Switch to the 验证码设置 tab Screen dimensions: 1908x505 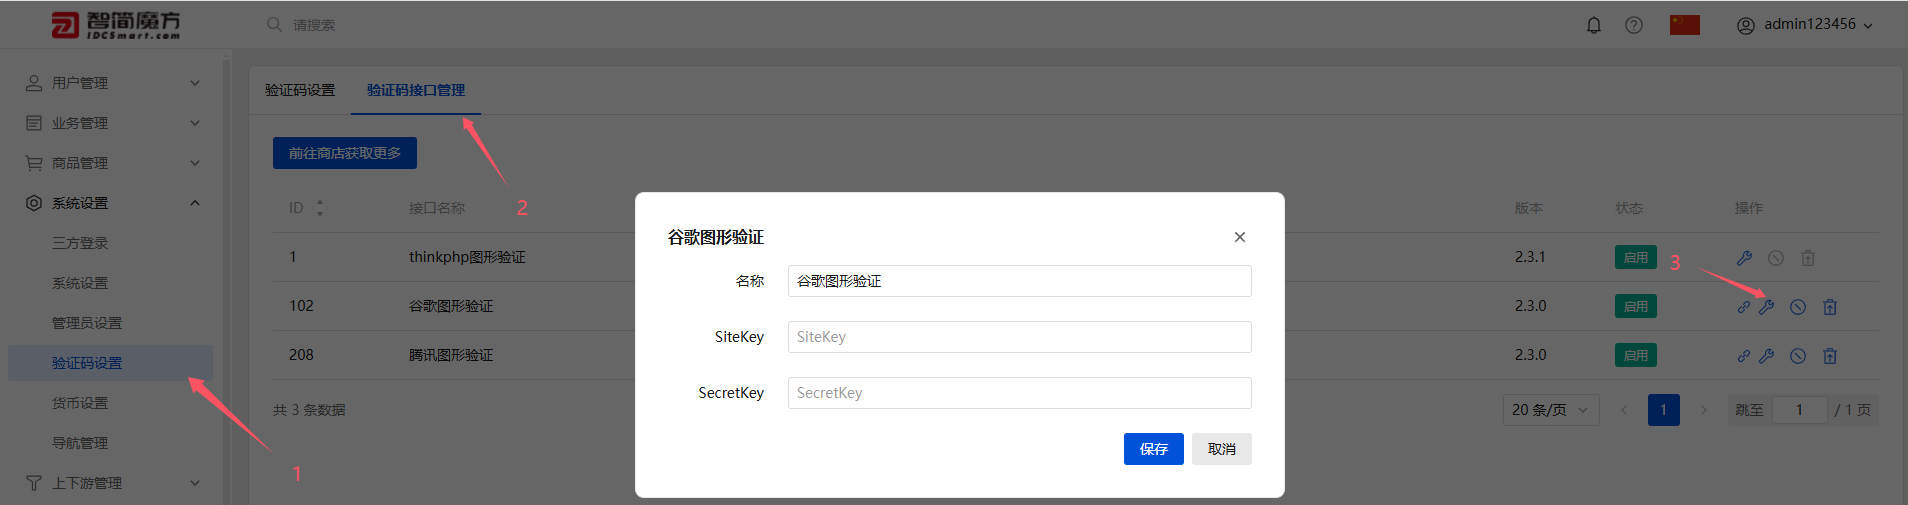tap(300, 90)
